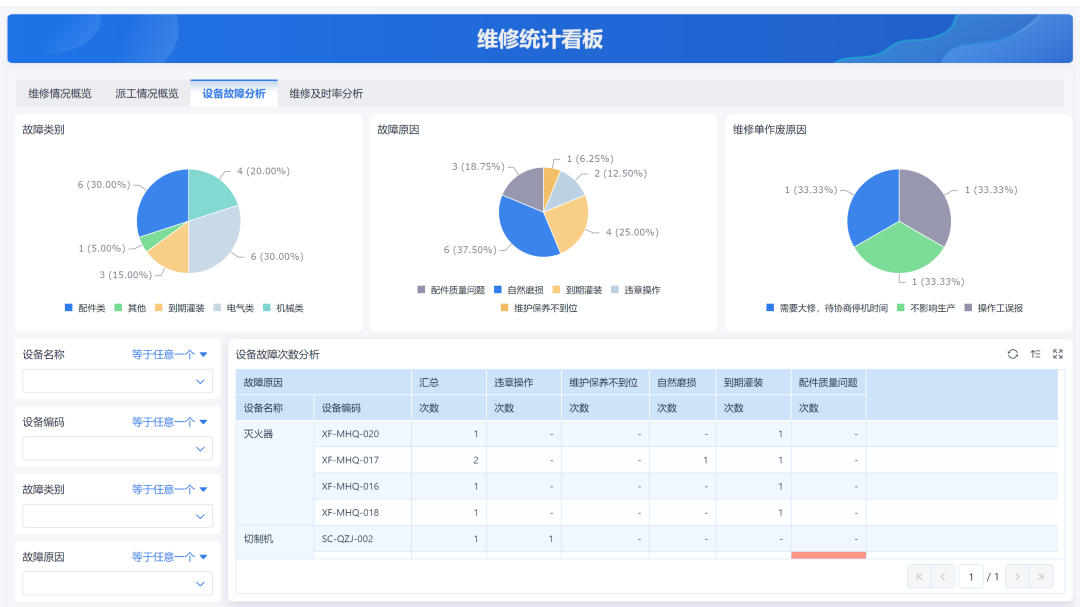The height and width of the screenshot is (607, 1080).
Task: Open the 设备名称 selection dropdown
Action: [116, 381]
